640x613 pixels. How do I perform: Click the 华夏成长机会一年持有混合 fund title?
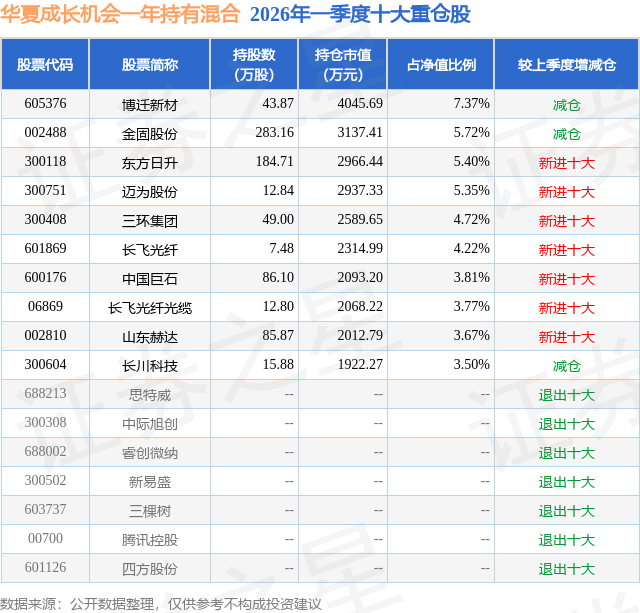120,14
